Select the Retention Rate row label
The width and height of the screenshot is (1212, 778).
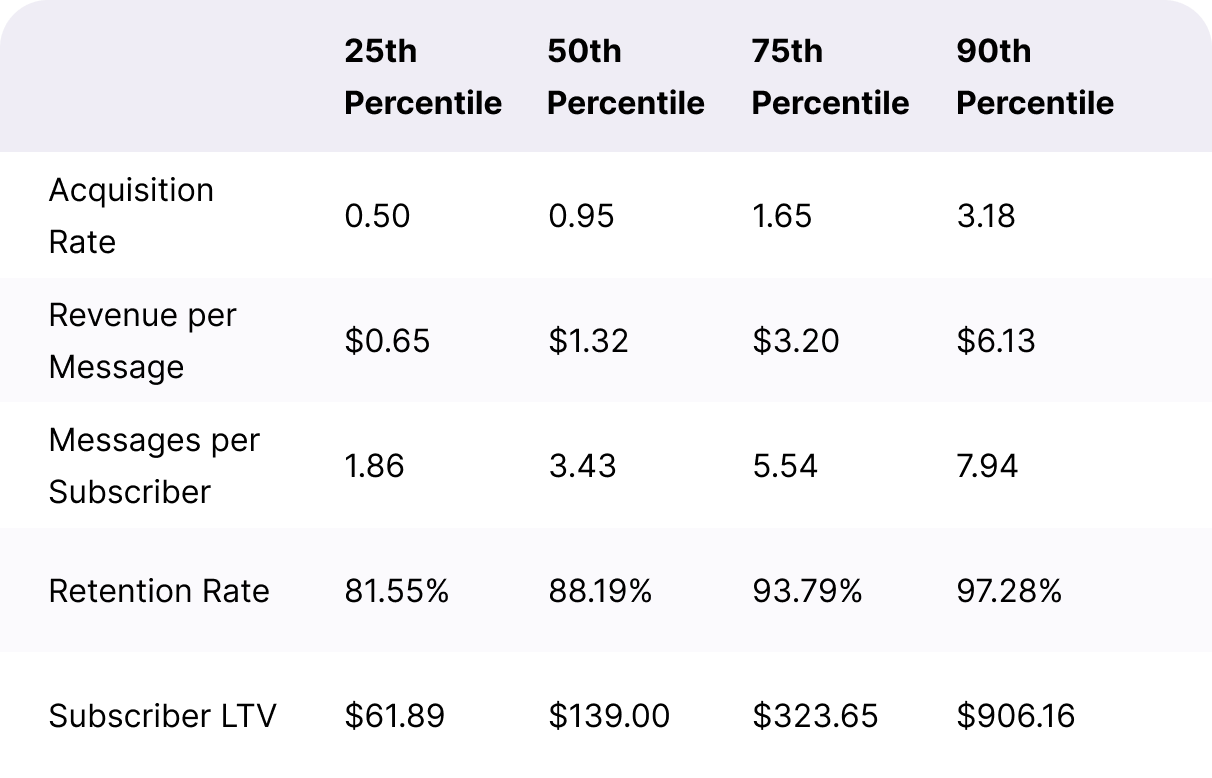pyautogui.click(x=159, y=591)
